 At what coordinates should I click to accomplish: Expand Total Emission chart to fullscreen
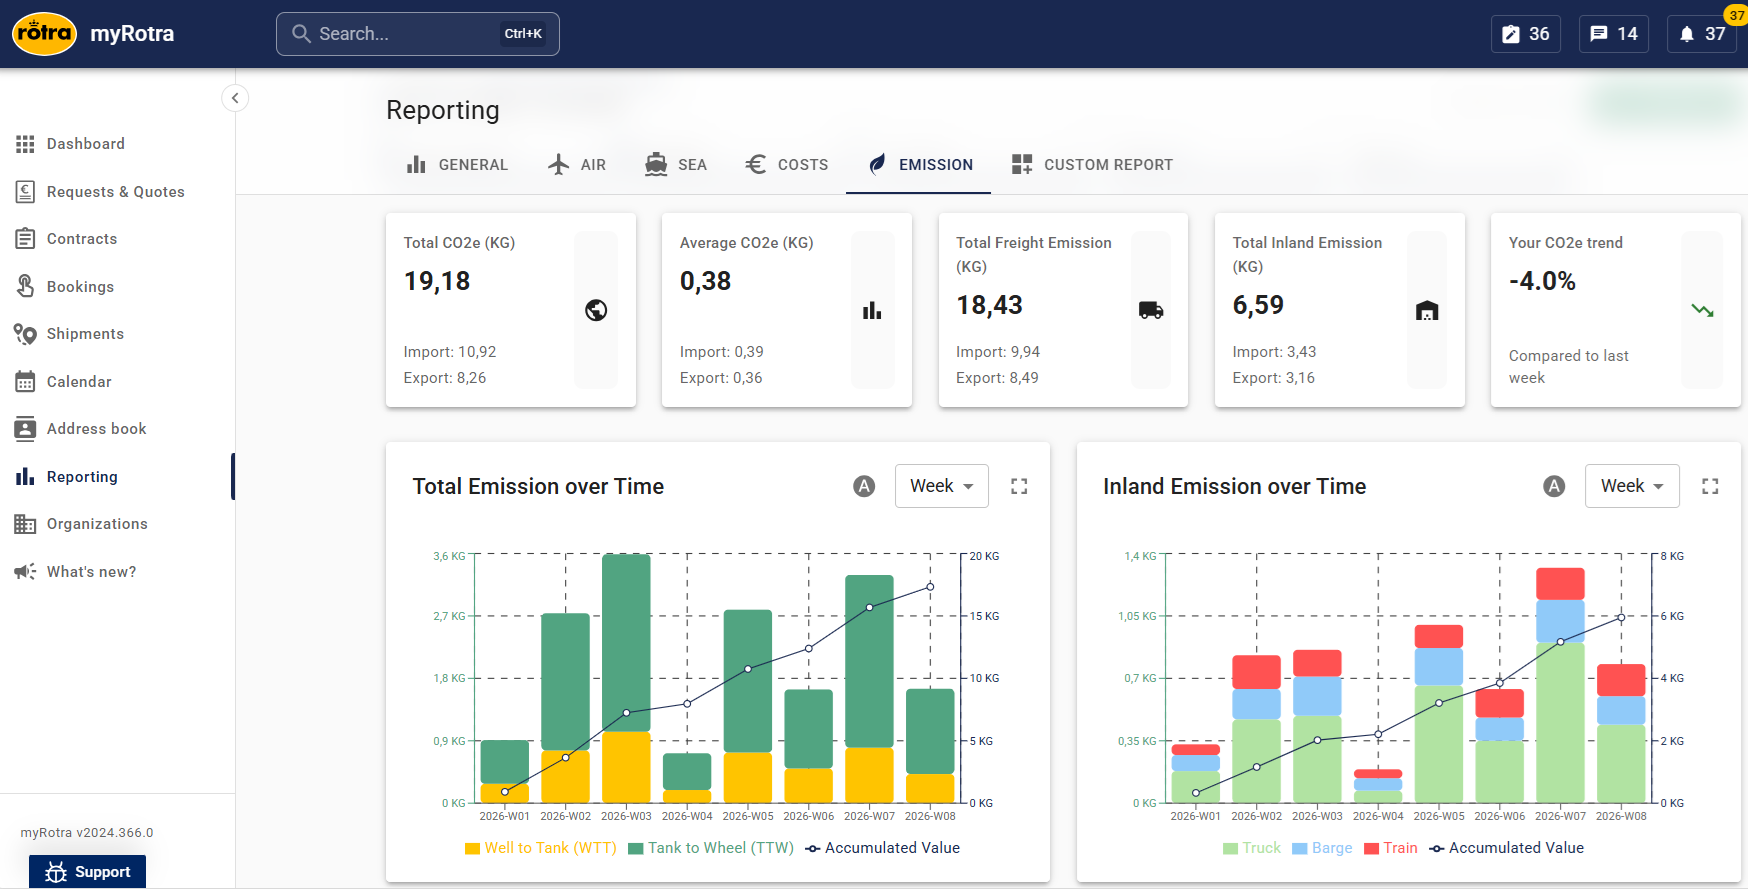(x=1019, y=486)
